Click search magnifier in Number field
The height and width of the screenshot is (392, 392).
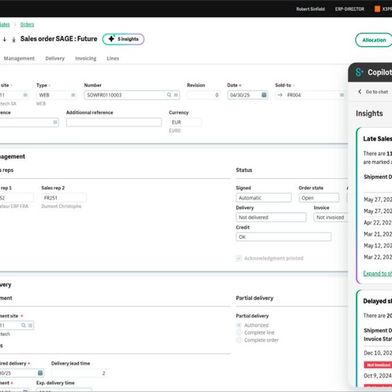[x=169, y=95]
